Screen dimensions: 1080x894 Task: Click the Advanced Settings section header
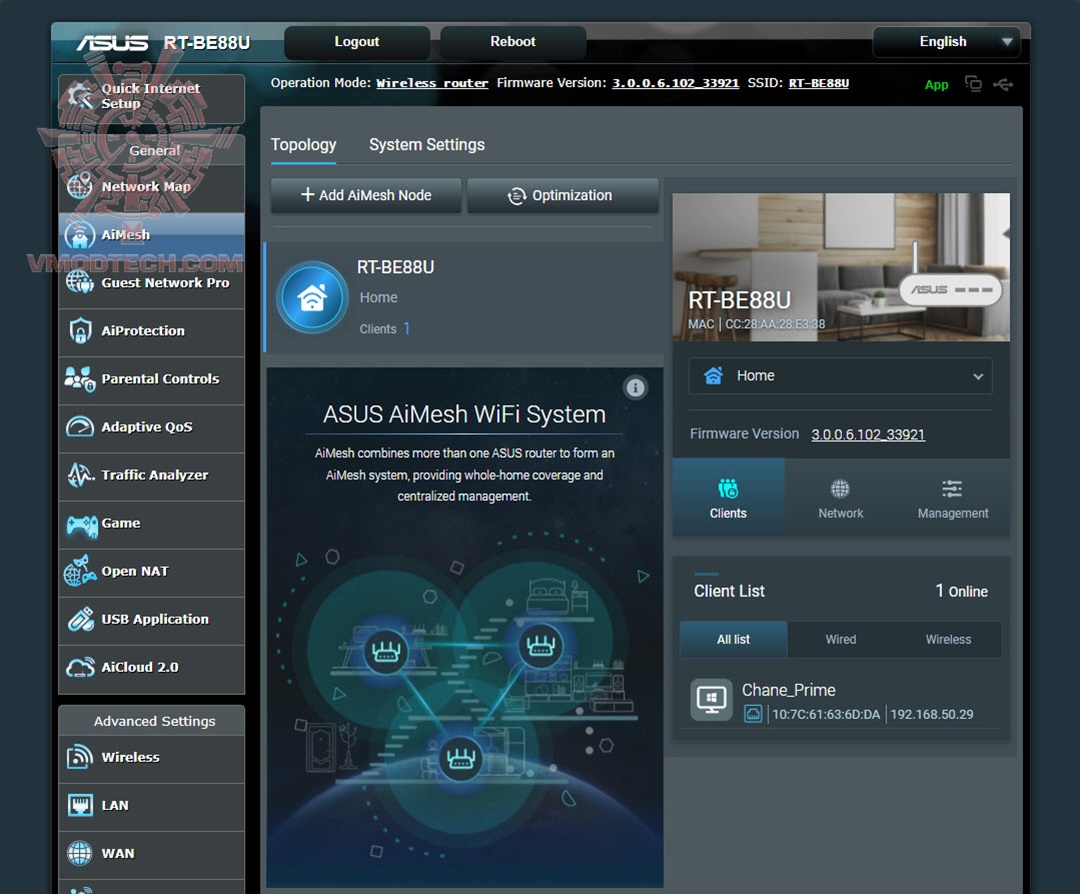coord(152,721)
